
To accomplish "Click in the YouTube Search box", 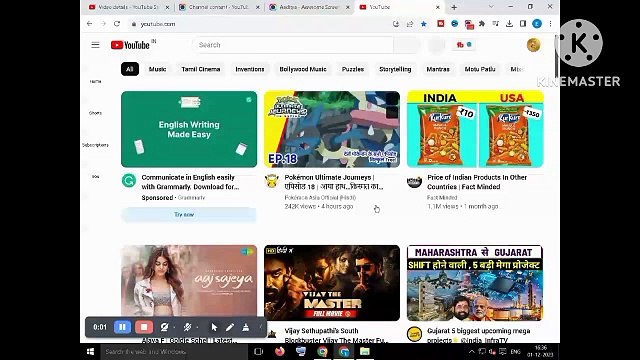I will tap(293, 45).
